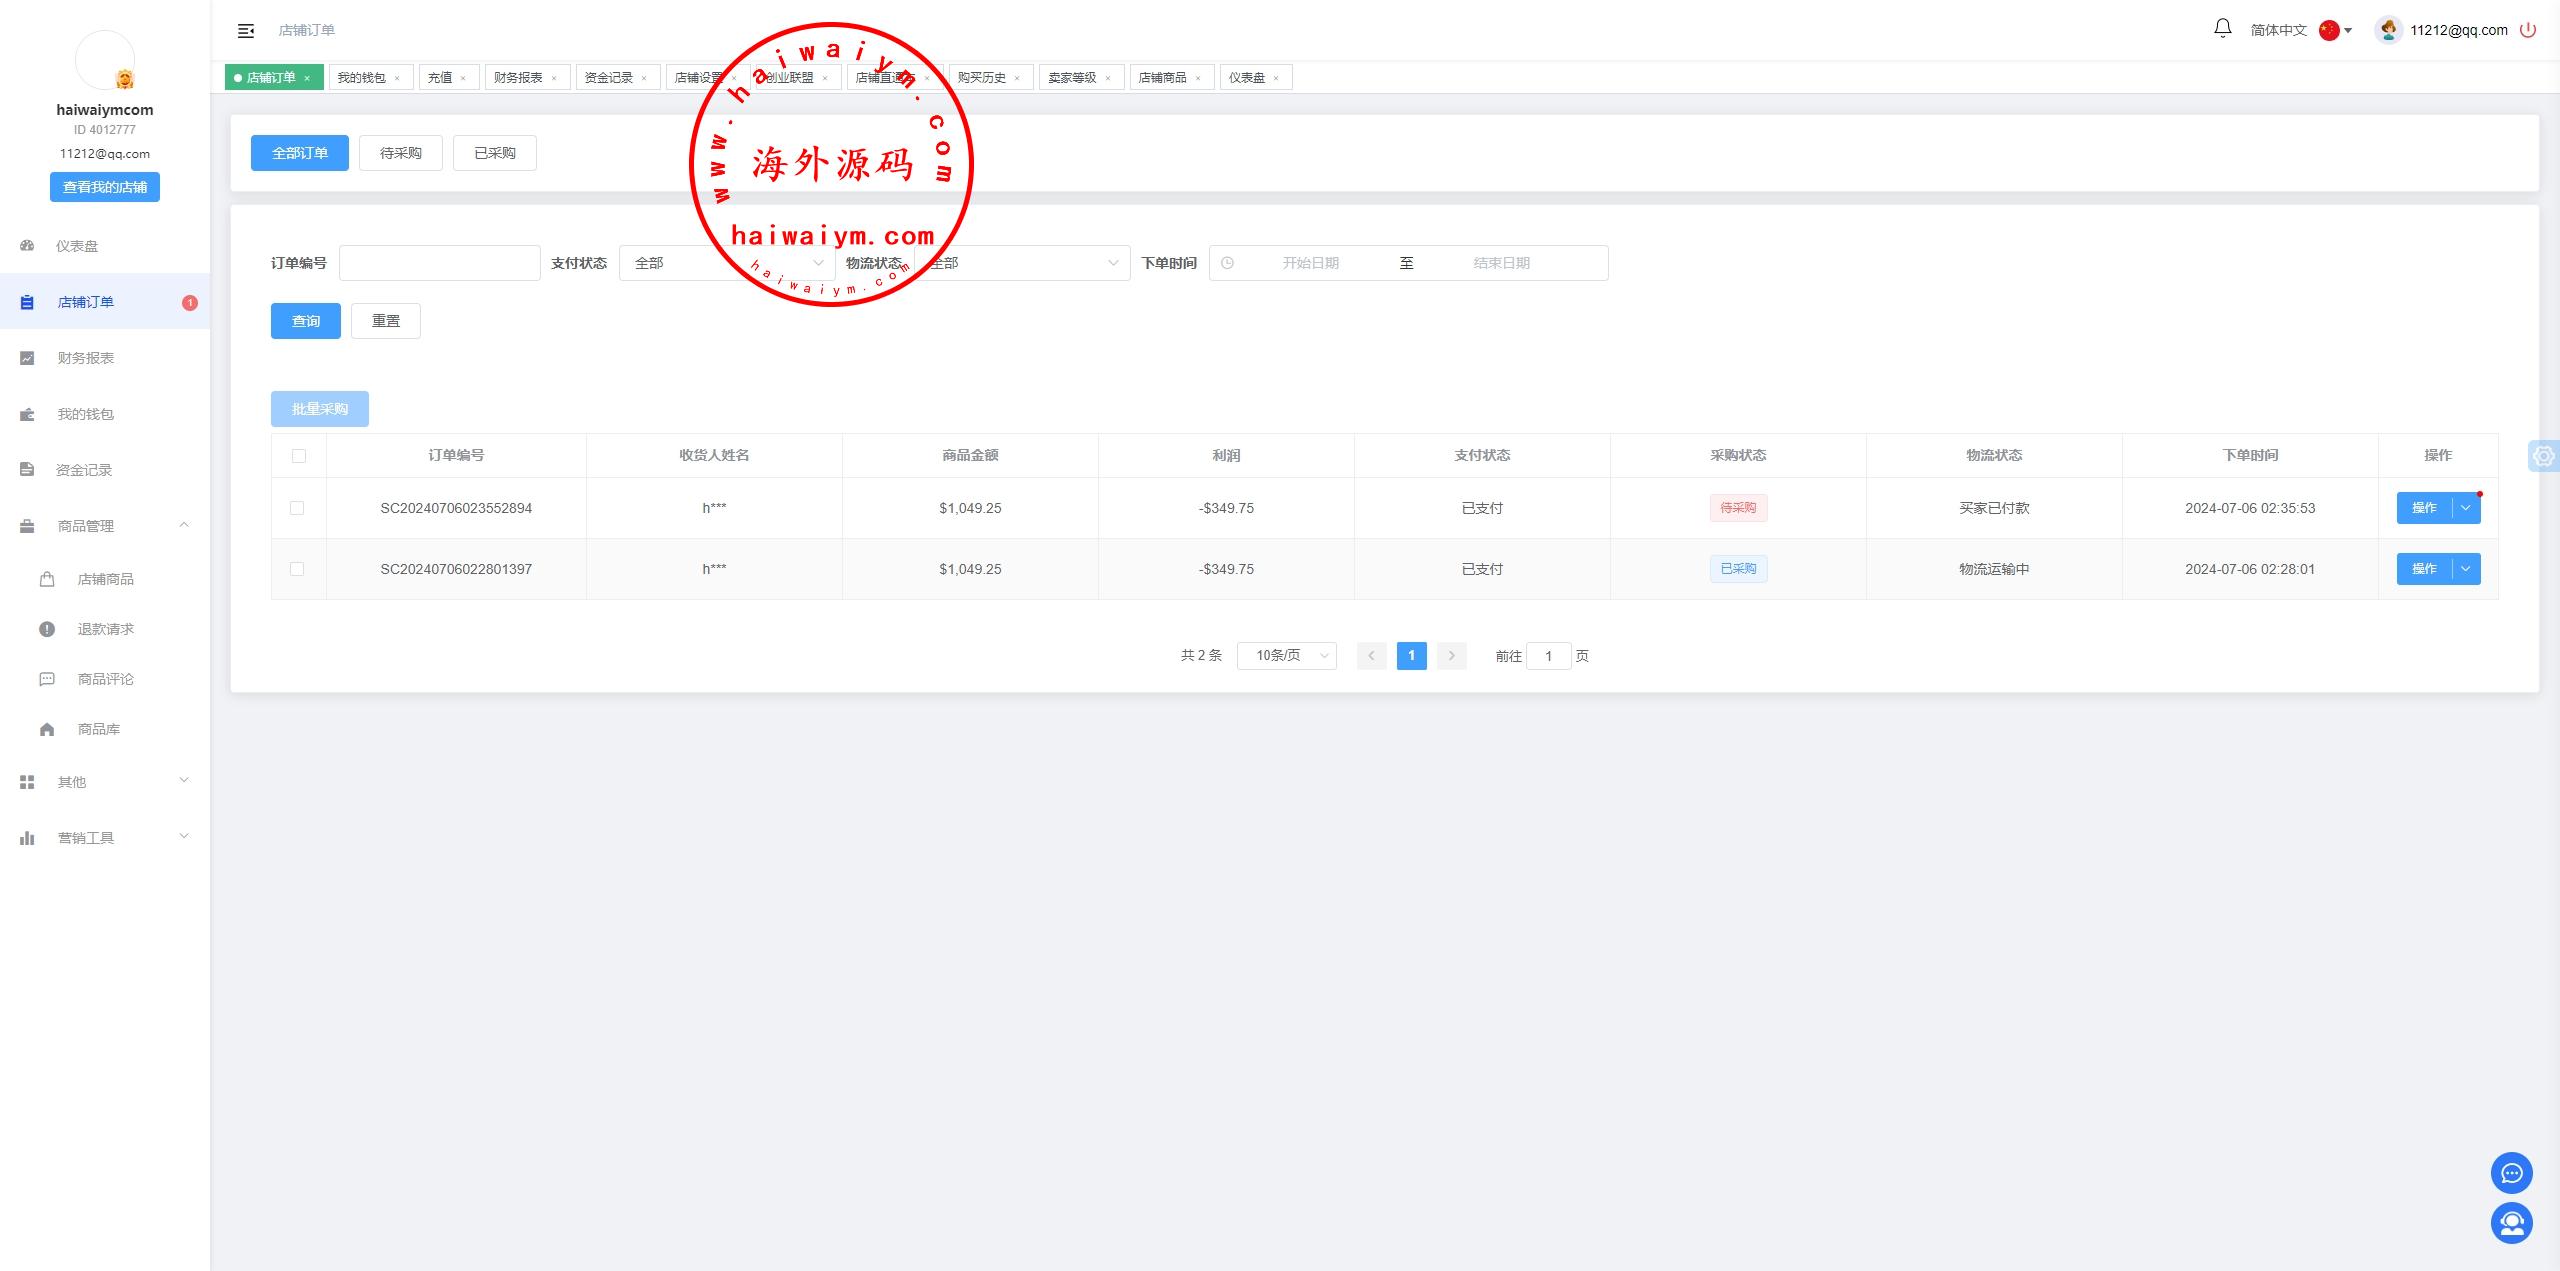Click the settings gear on right edge

pyautogui.click(x=2543, y=456)
